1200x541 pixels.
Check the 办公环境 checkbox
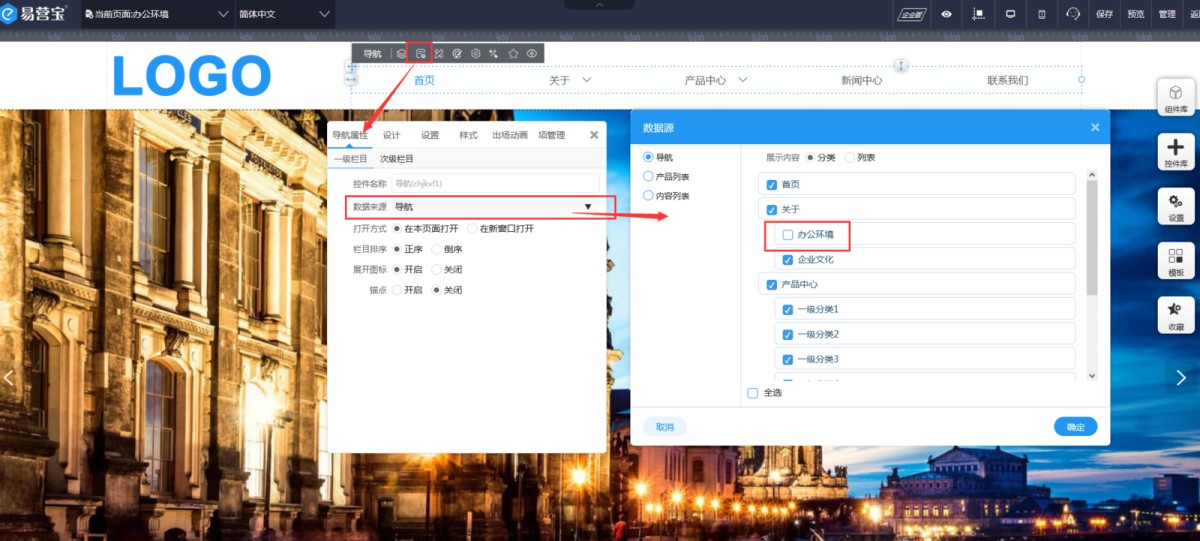(788, 235)
